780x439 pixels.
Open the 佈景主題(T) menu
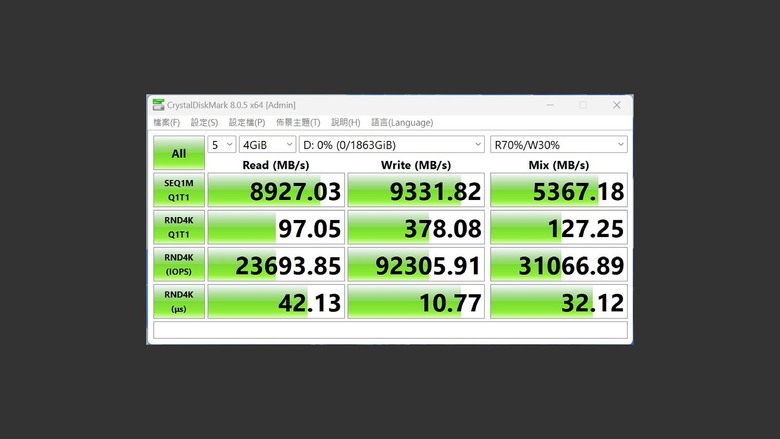(298, 122)
